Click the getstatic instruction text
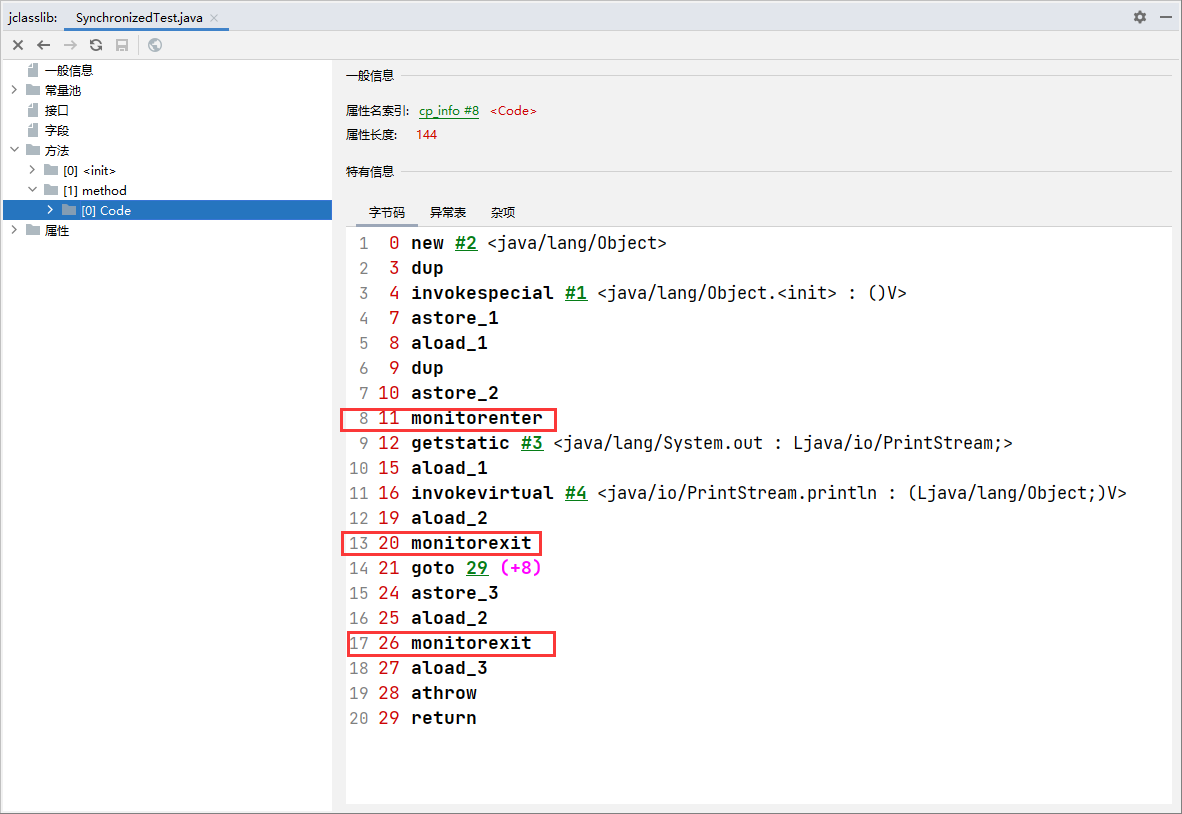The width and height of the screenshot is (1182, 814). point(460,442)
